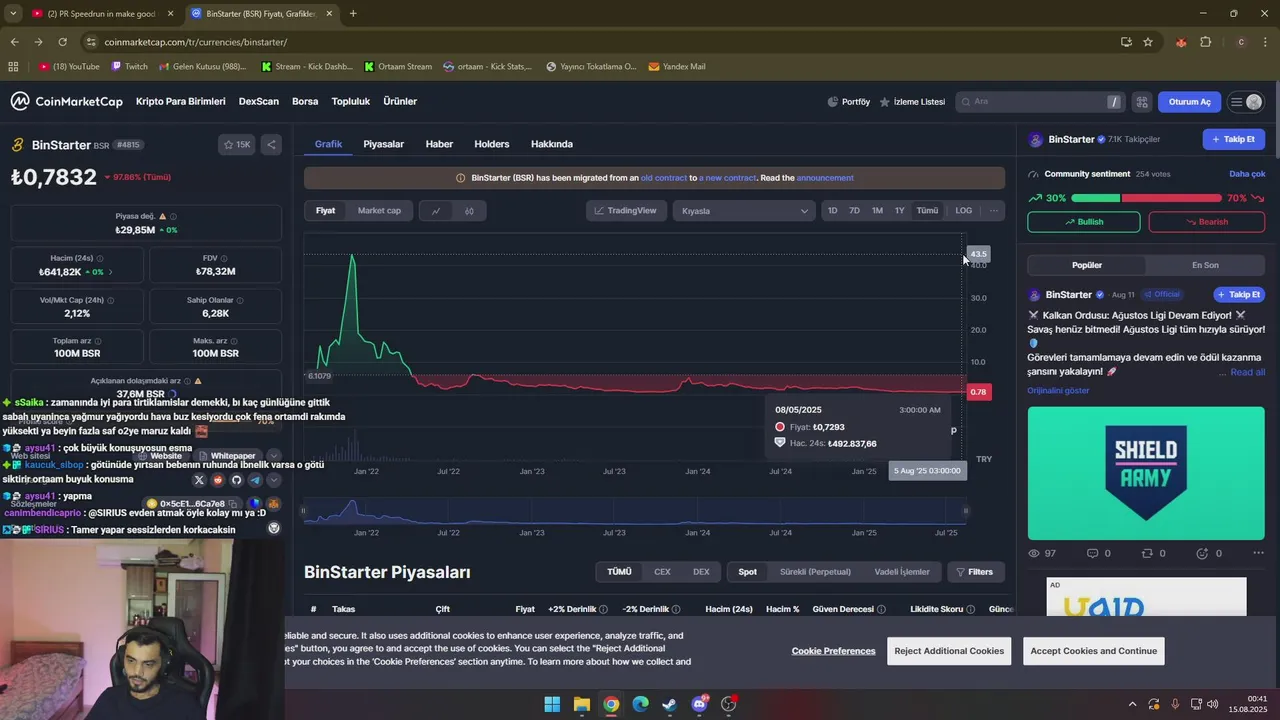Select Fiyat chart toggle
Screen dimensions: 1280x720
click(326, 211)
